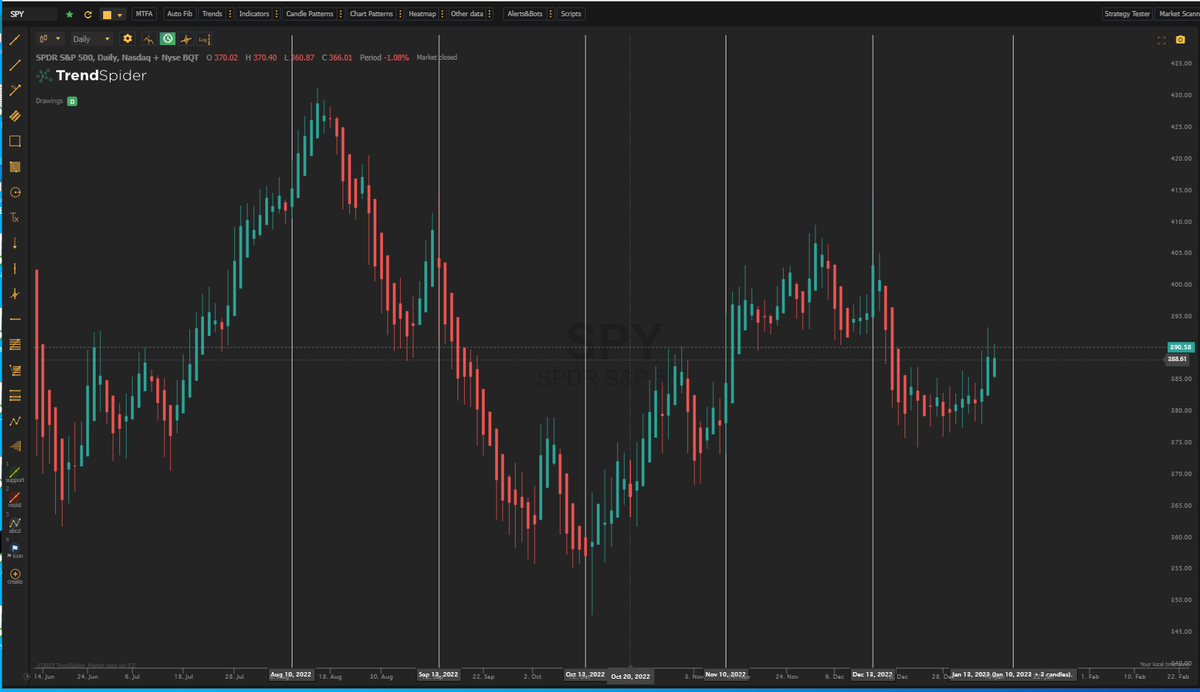Screen dimensions: 1200x692
Task: Choose the support line preset
Action: (x=15, y=473)
